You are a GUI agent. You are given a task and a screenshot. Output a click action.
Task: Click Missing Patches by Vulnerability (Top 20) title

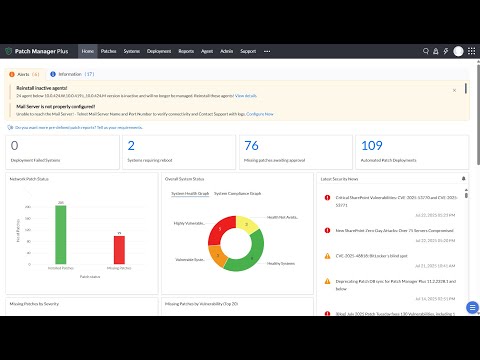(201, 304)
